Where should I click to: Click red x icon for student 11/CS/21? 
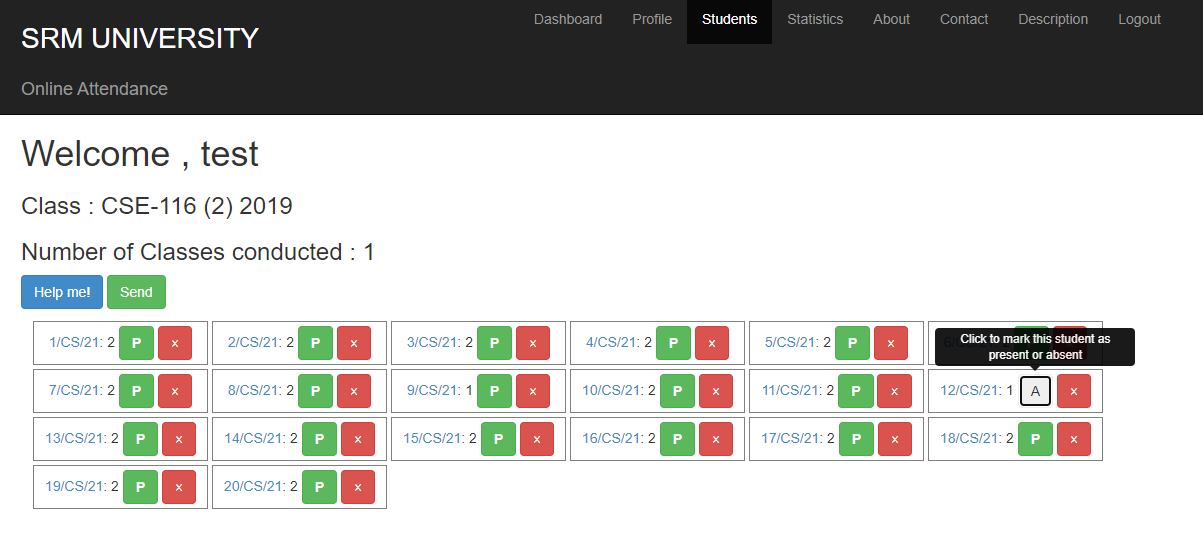895,391
